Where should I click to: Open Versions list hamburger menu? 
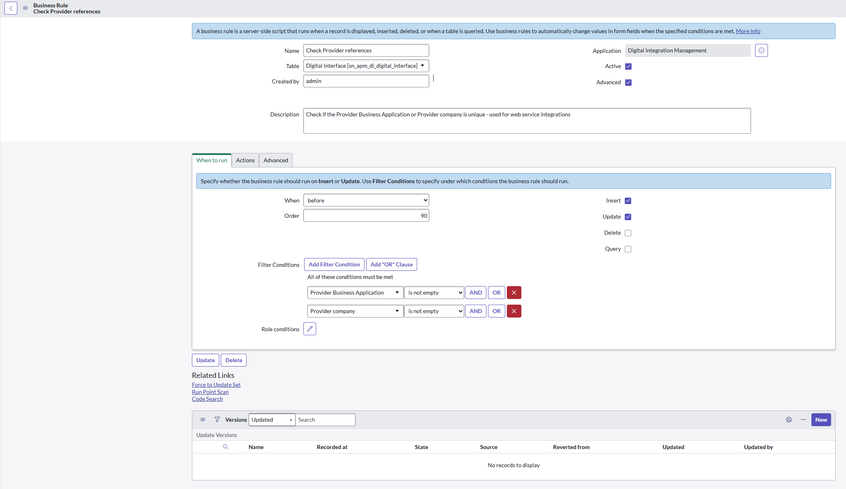click(203, 419)
